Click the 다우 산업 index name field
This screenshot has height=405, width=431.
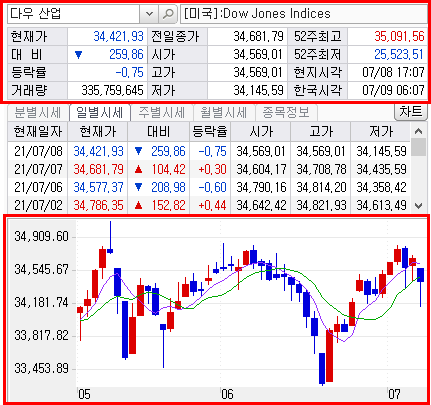[x=74, y=14]
